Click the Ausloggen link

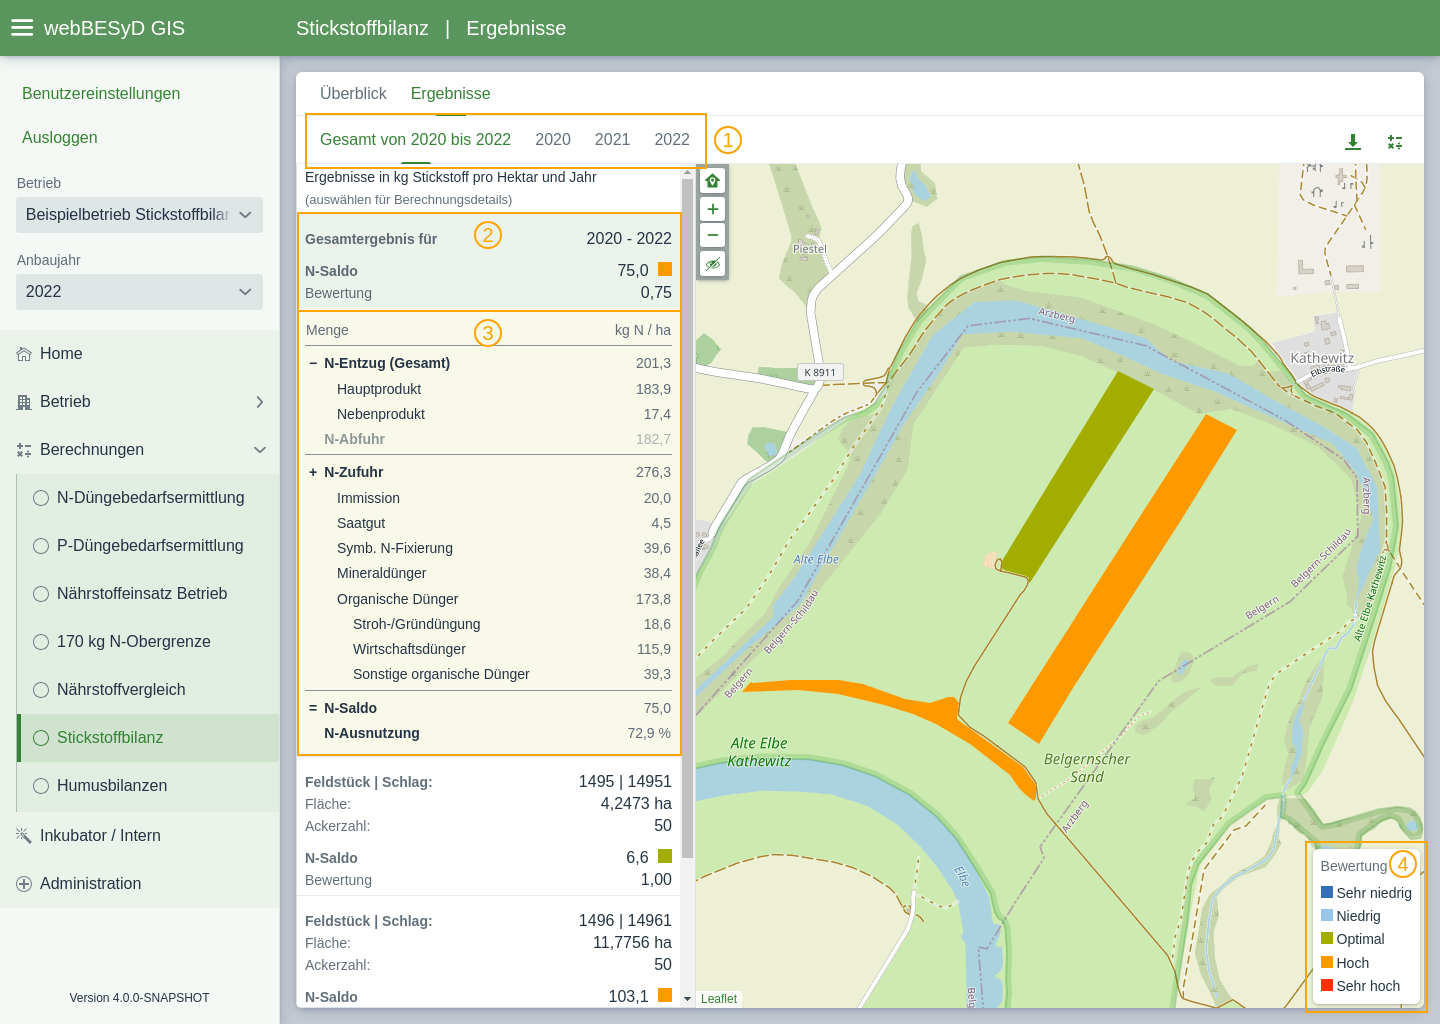pyautogui.click(x=60, y=138)
